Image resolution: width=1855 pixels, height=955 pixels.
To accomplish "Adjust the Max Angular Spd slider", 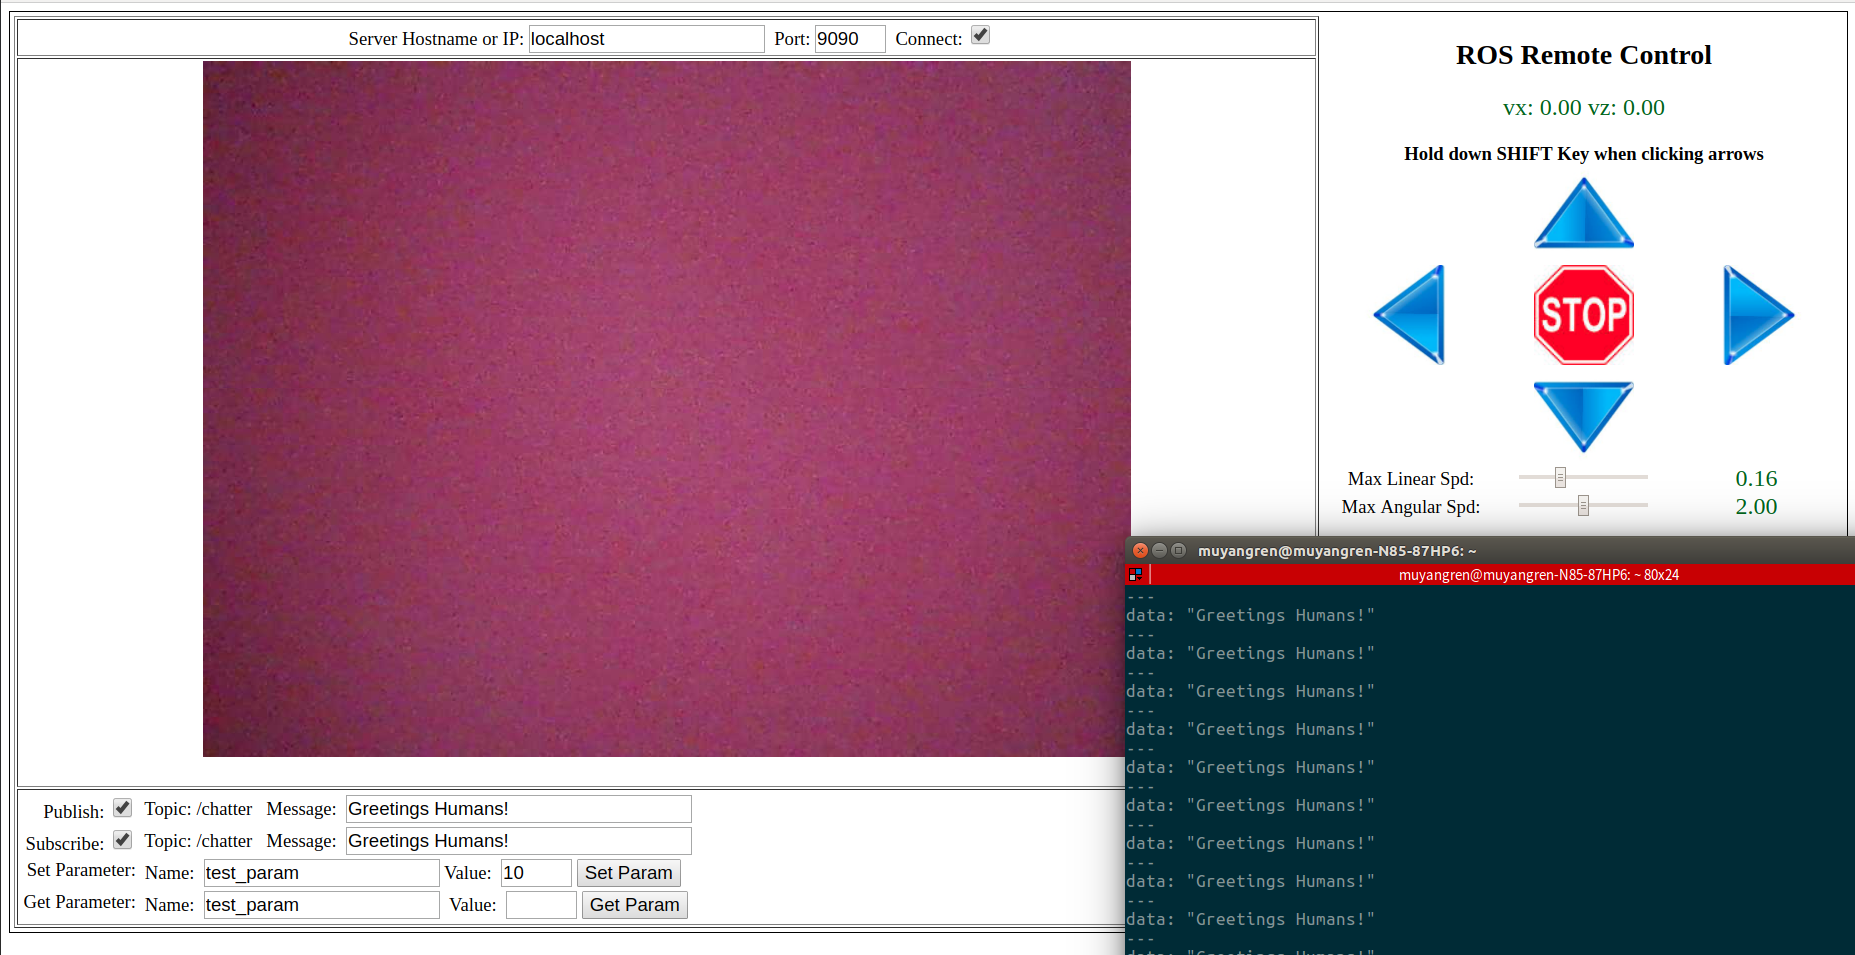I will [1582, 505].
